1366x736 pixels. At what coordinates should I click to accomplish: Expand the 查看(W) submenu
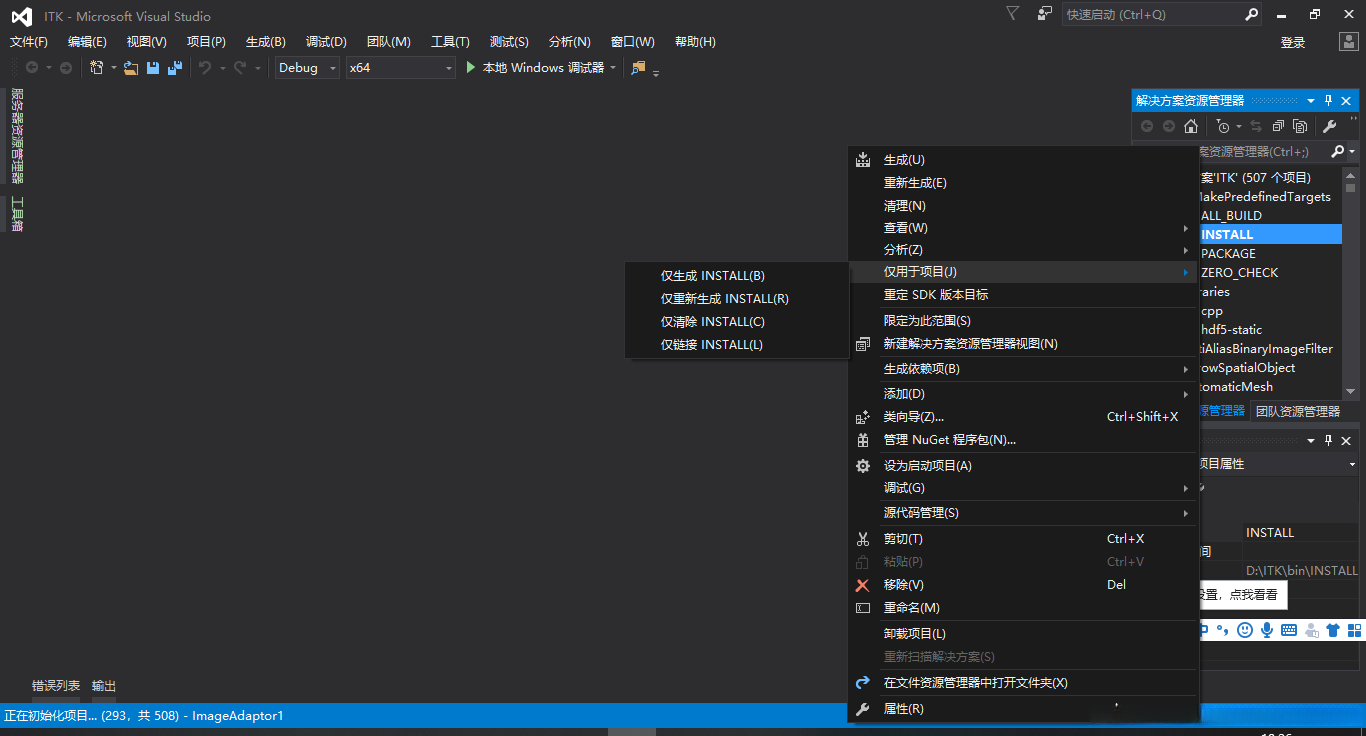coord(1023,228)
